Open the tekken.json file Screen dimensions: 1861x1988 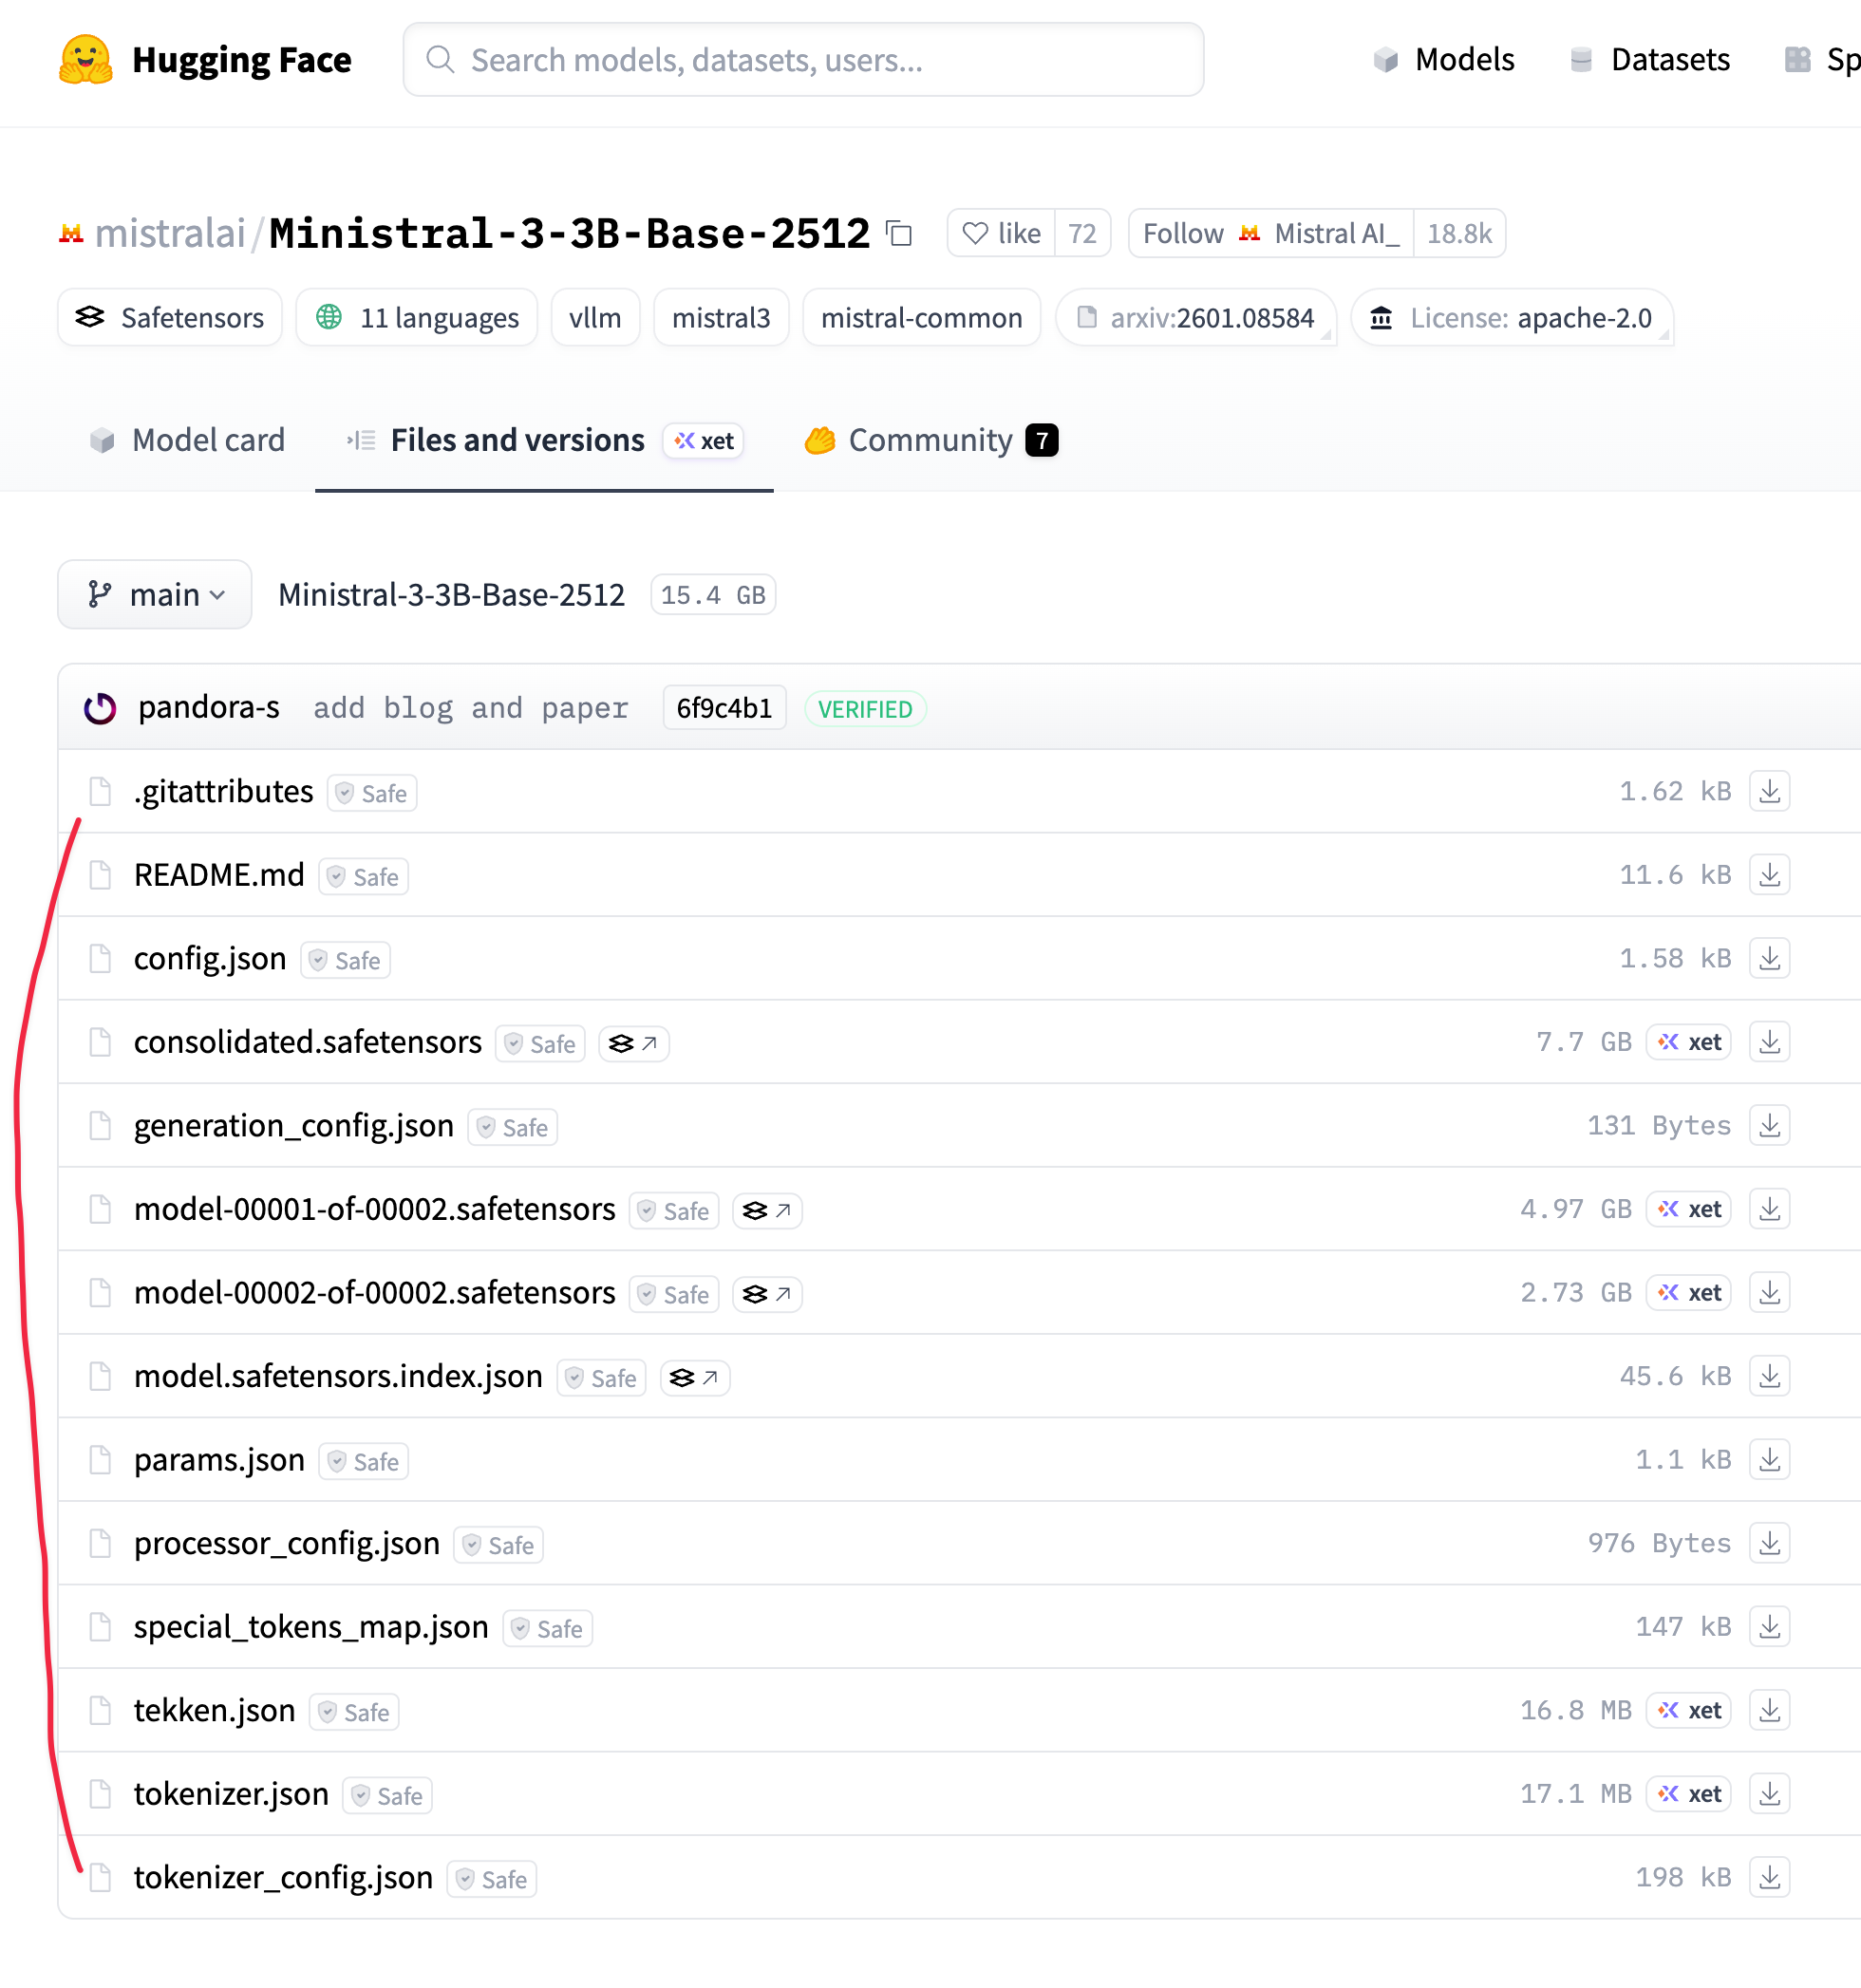point(215,1710)
